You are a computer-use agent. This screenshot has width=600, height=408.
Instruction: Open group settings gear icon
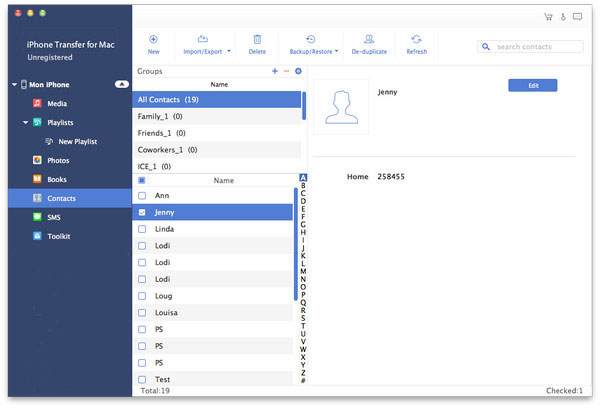pyautogui.click(x=298, y=71)
